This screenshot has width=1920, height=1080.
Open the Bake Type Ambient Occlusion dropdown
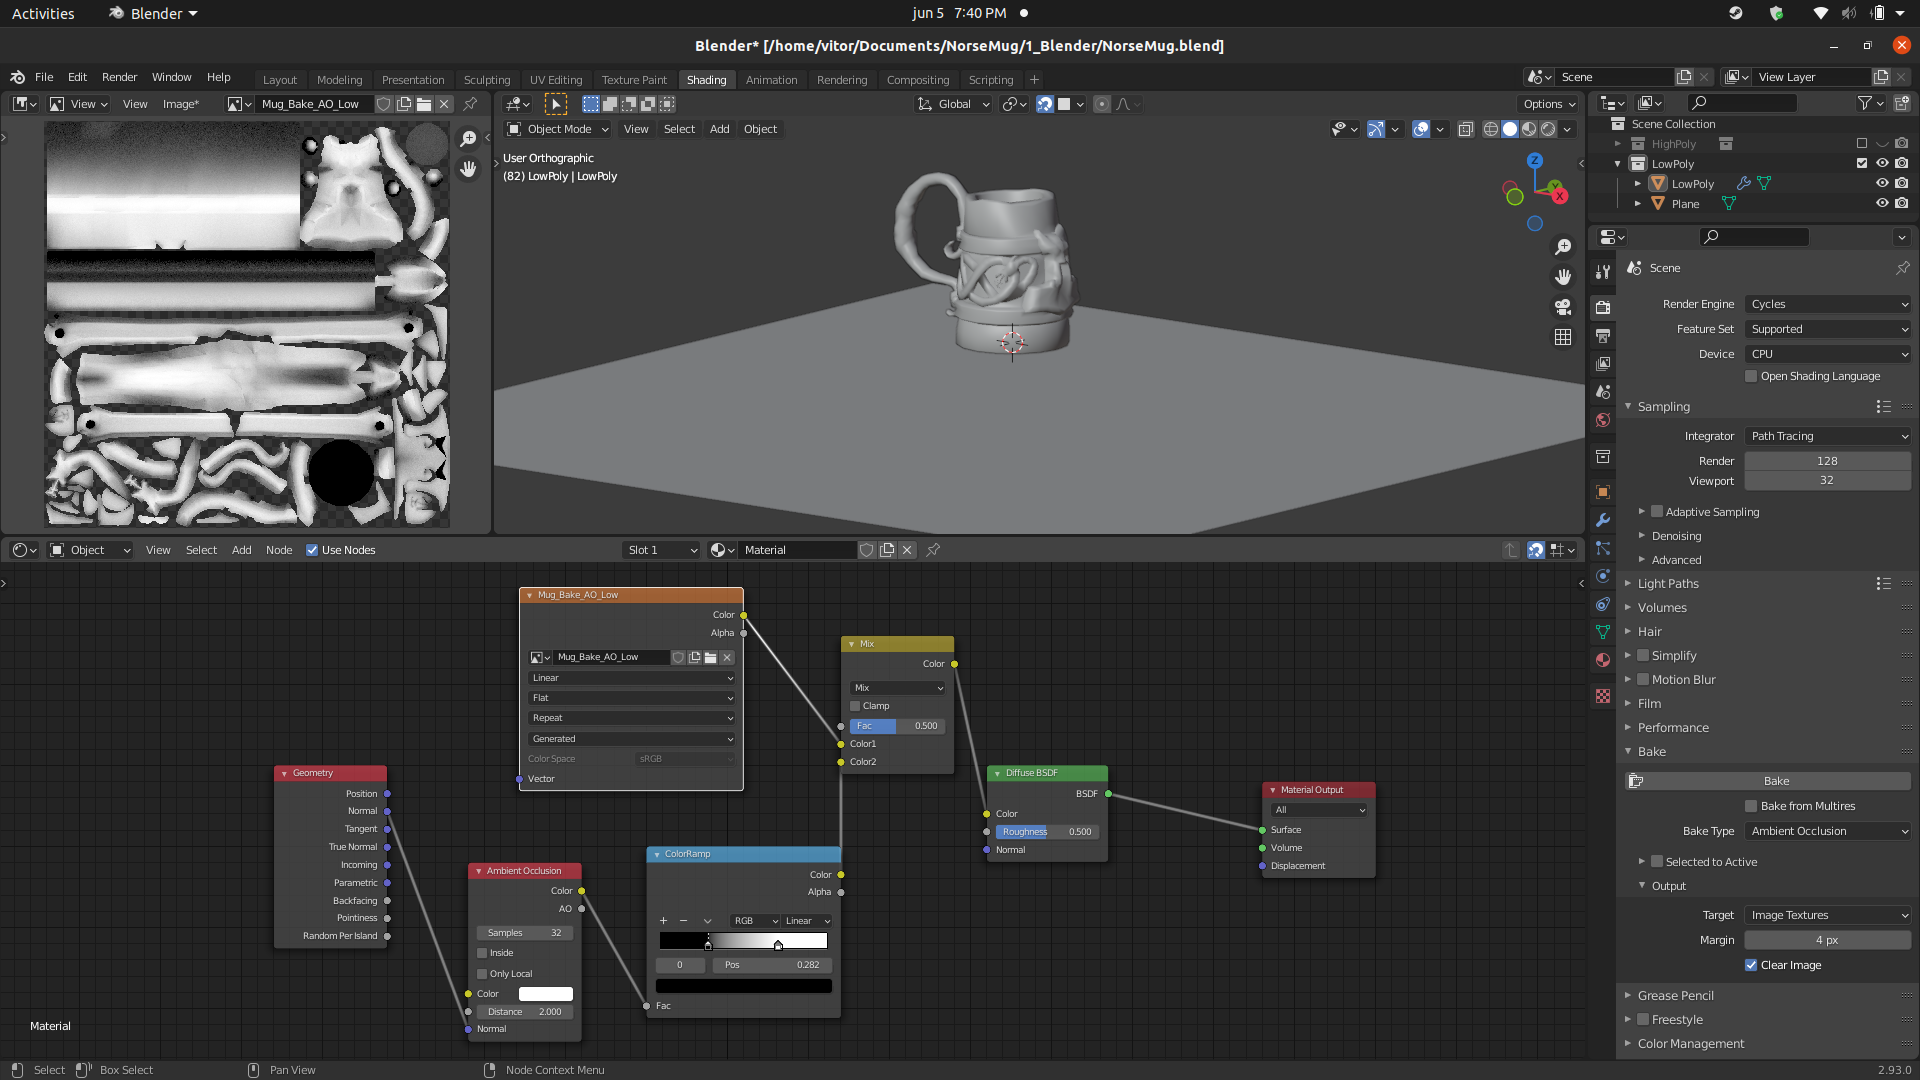pos(1828,831)
